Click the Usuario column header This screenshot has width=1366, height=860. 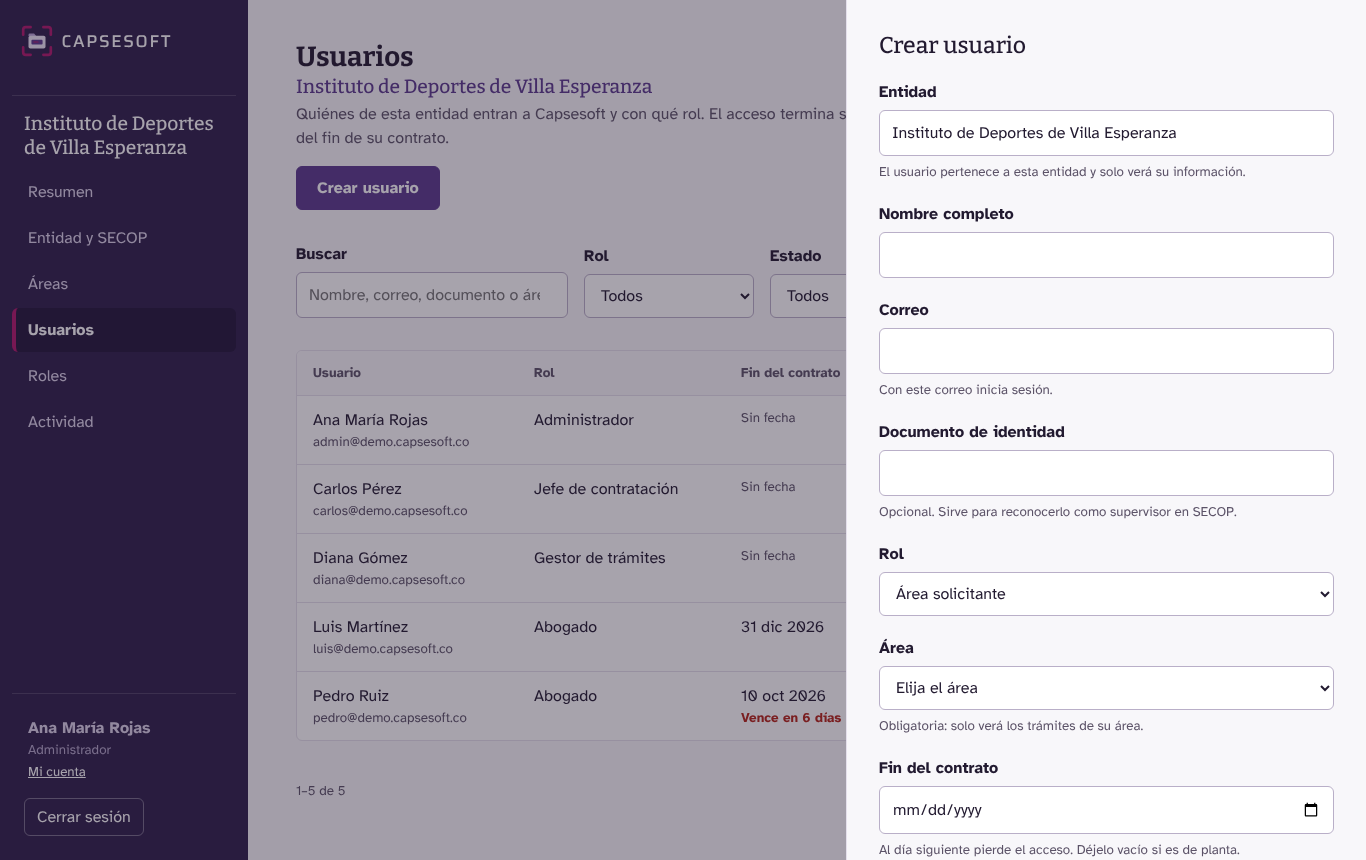337,373
